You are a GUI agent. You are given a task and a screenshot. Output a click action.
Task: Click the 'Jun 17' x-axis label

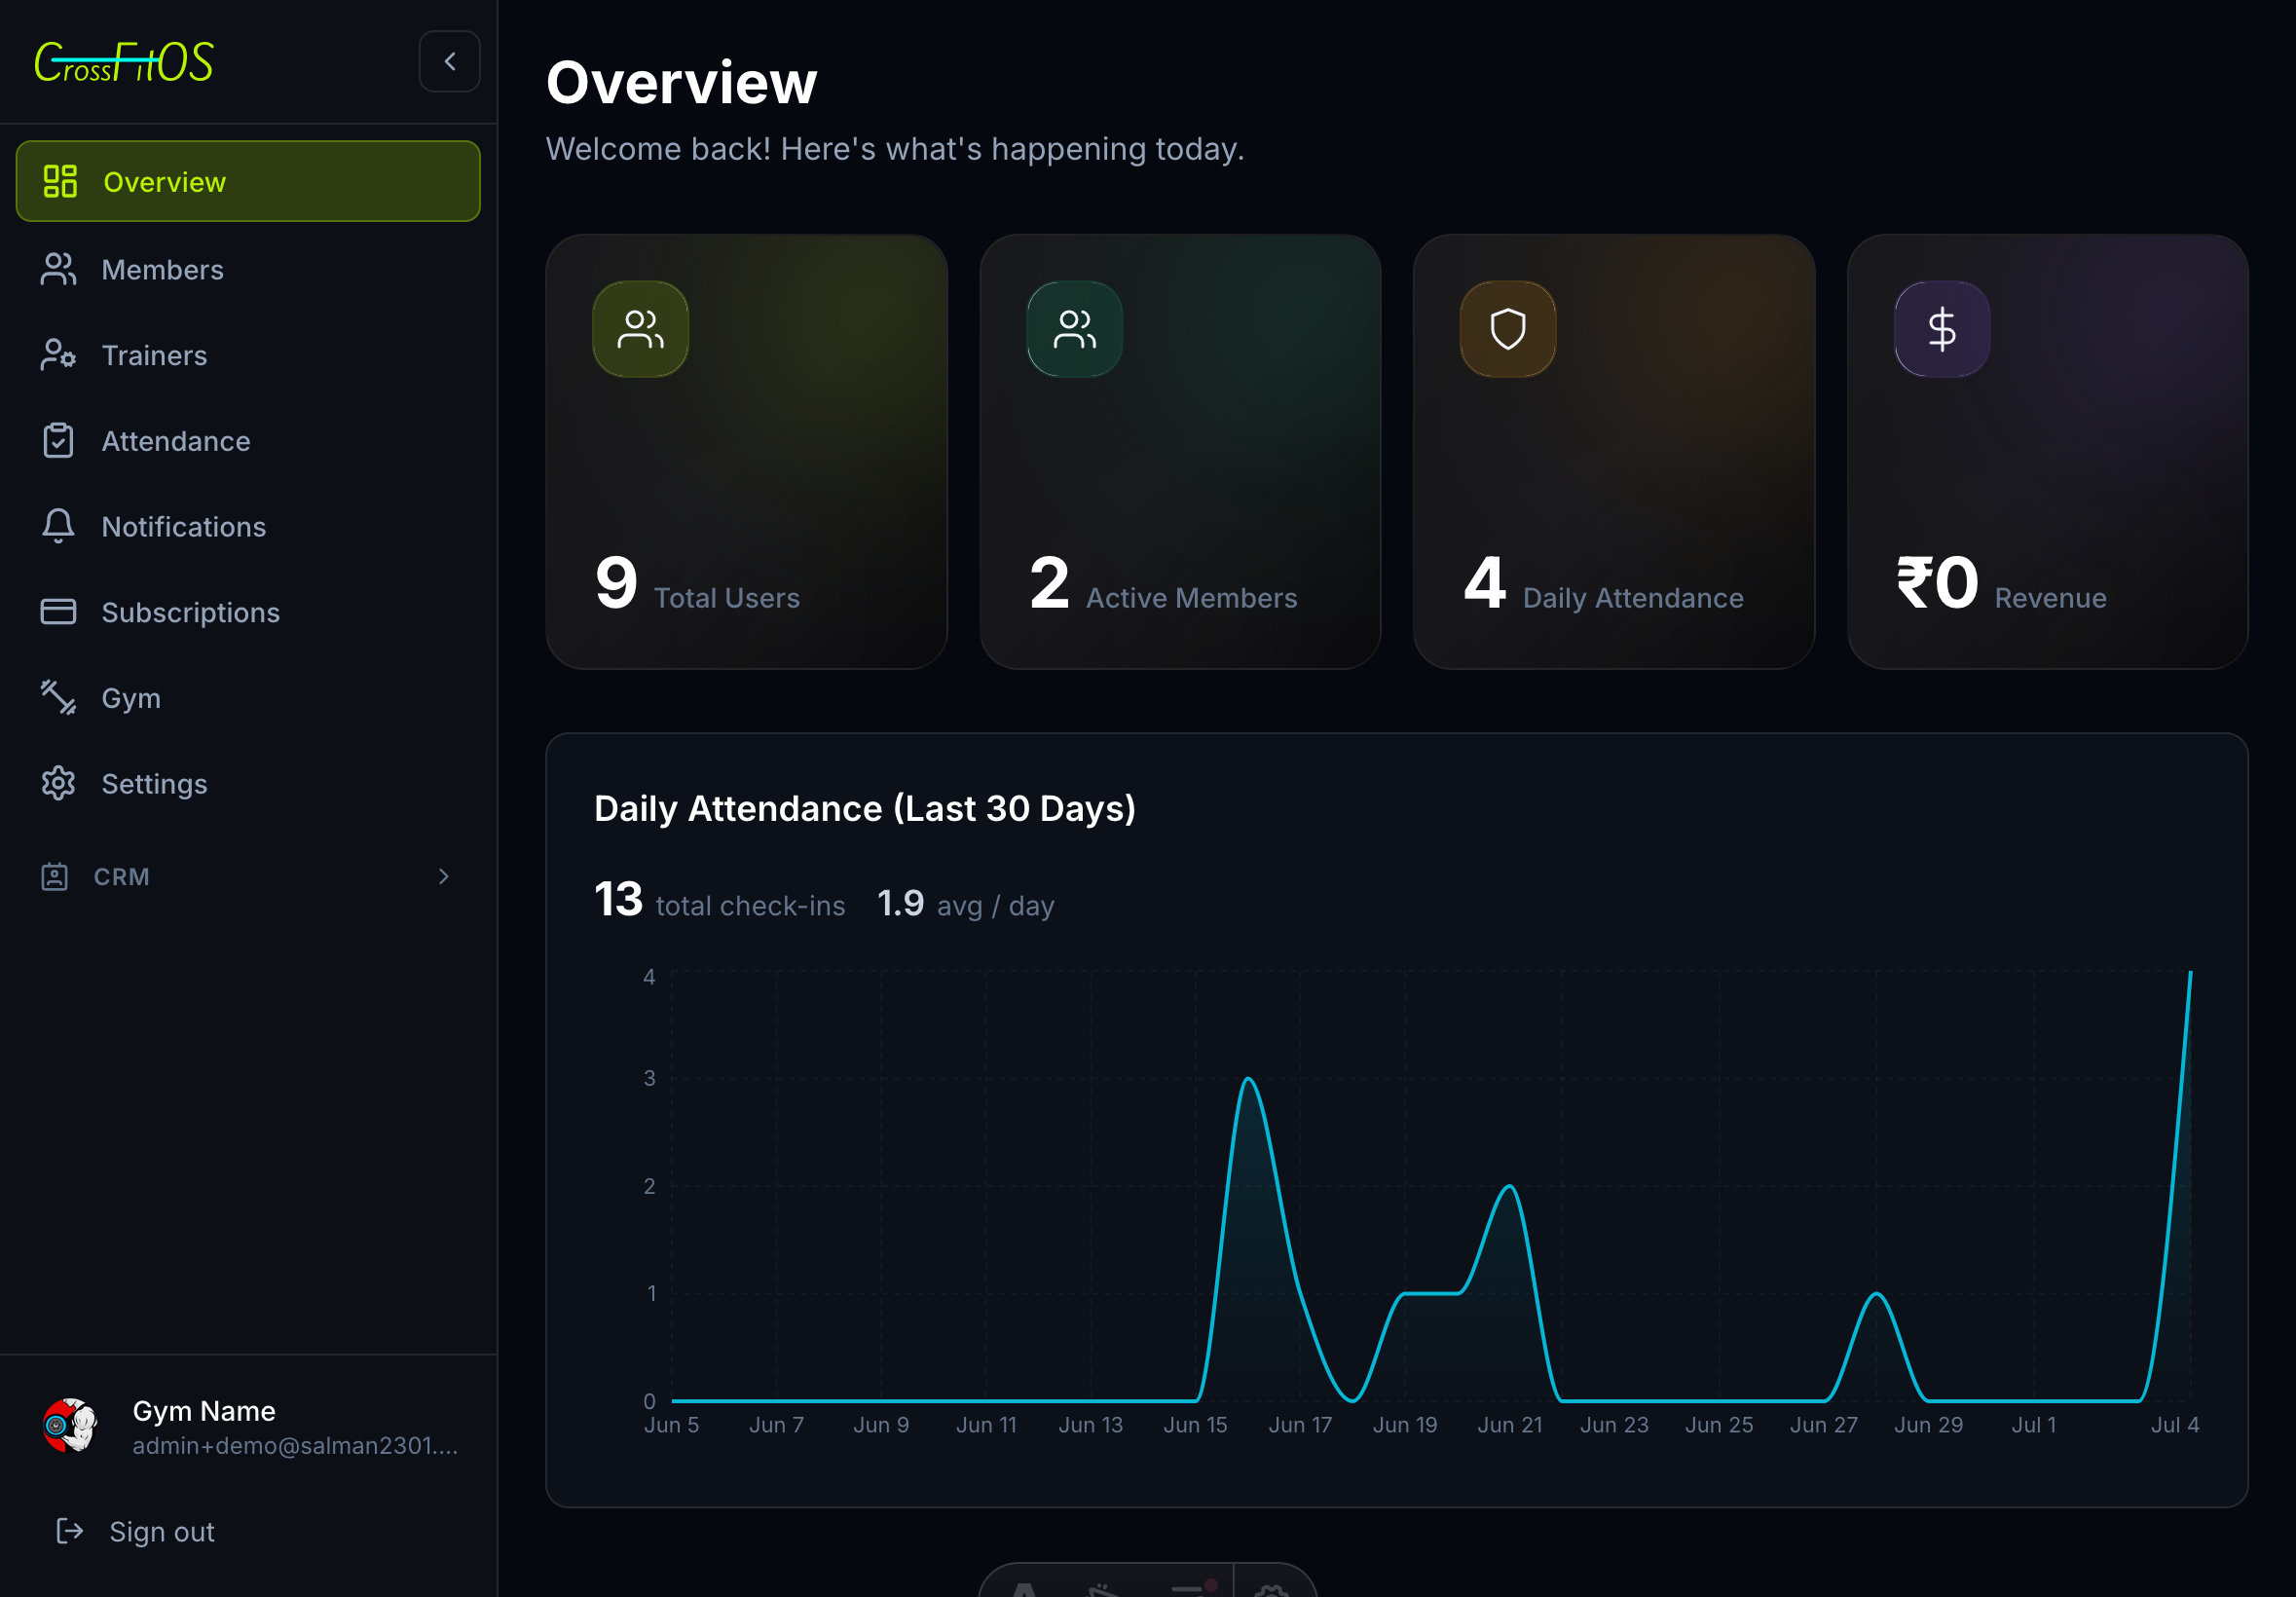pyautogui.click(x=1300, y=1425)
